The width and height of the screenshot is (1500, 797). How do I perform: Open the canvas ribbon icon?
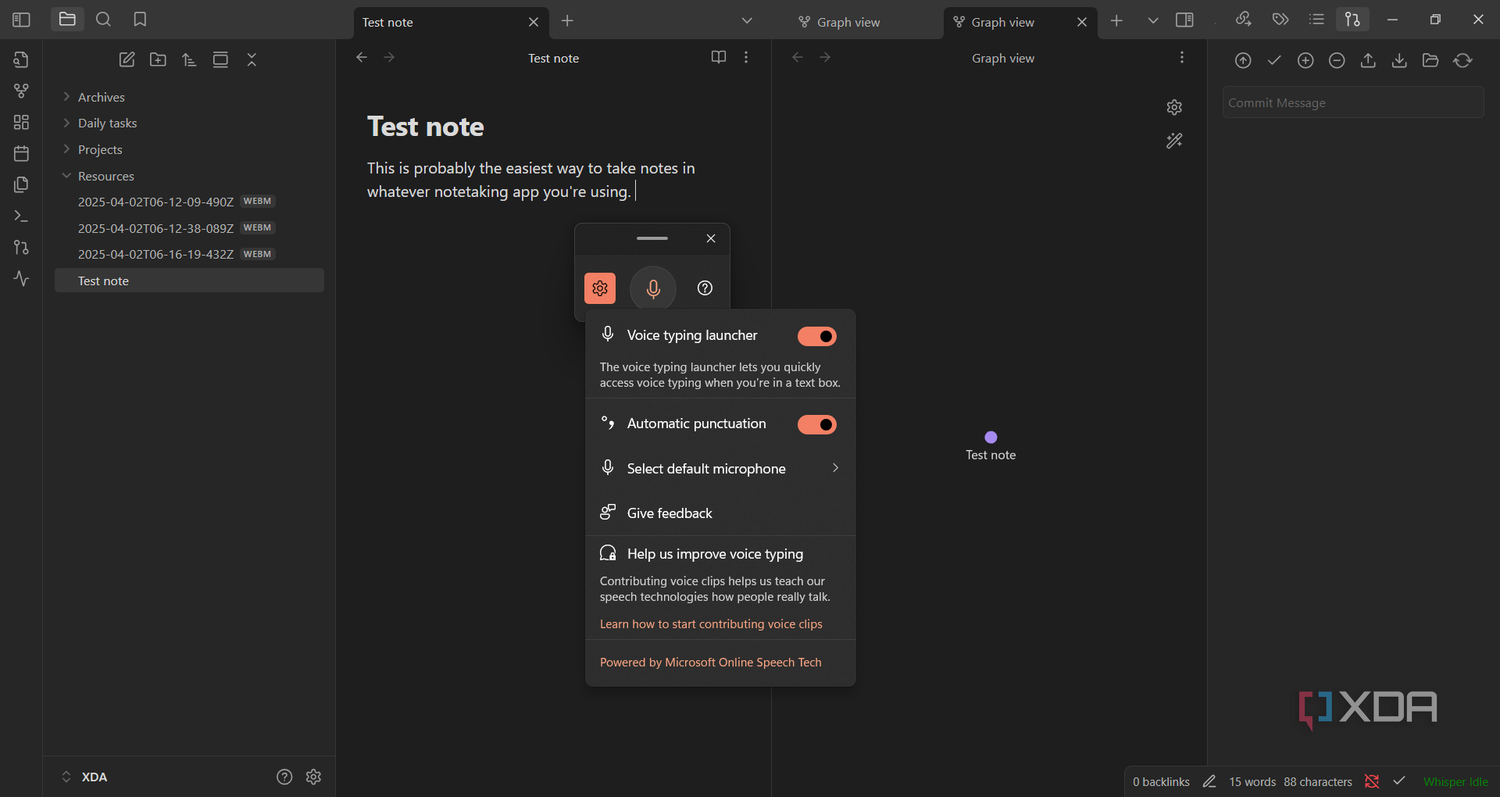tap(21, 122)
